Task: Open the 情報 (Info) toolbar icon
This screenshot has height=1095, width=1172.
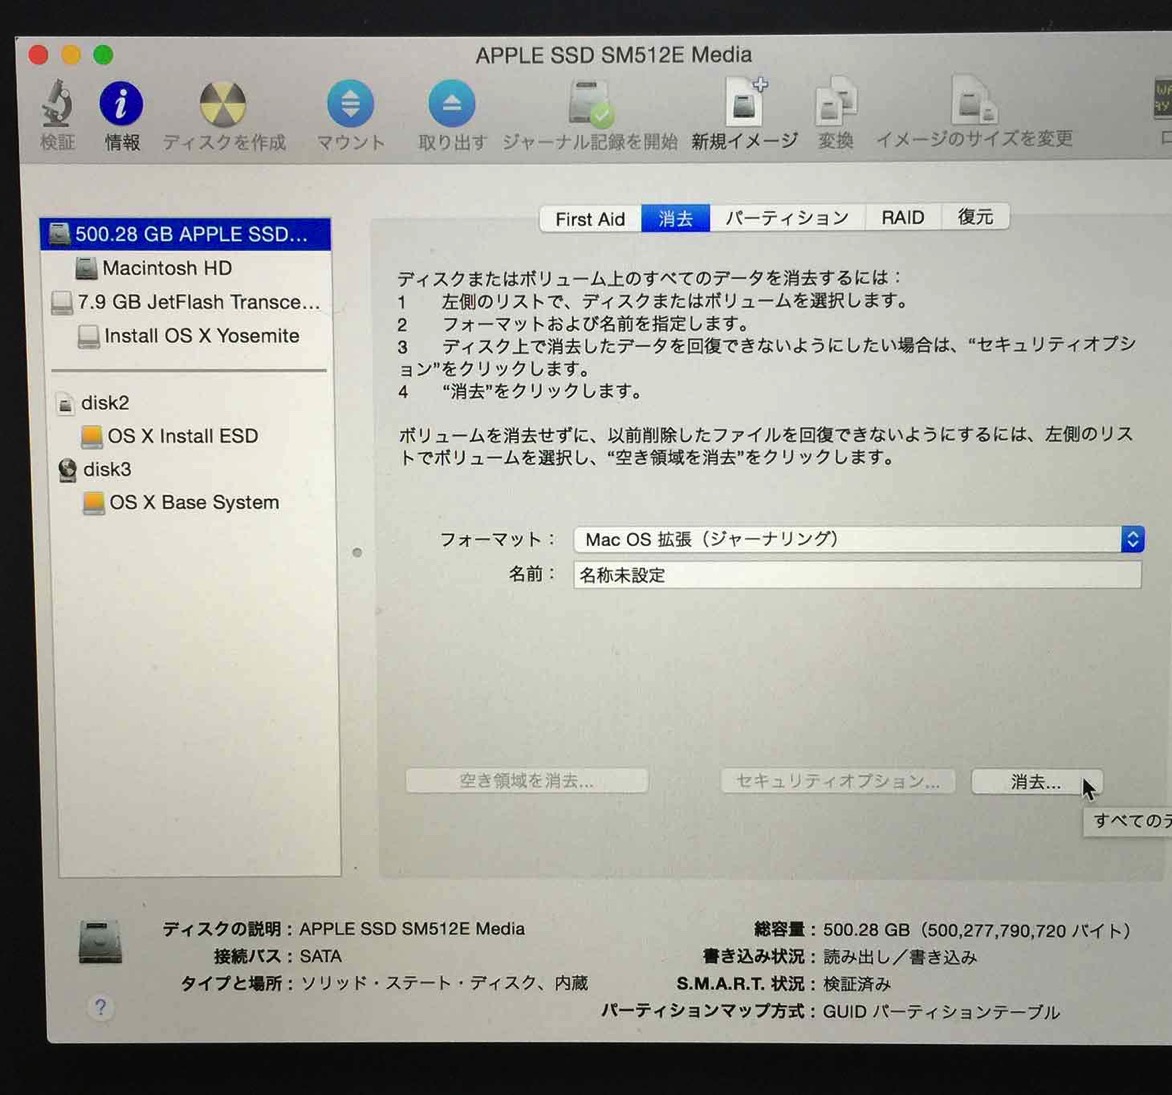Action: (121, 103)
